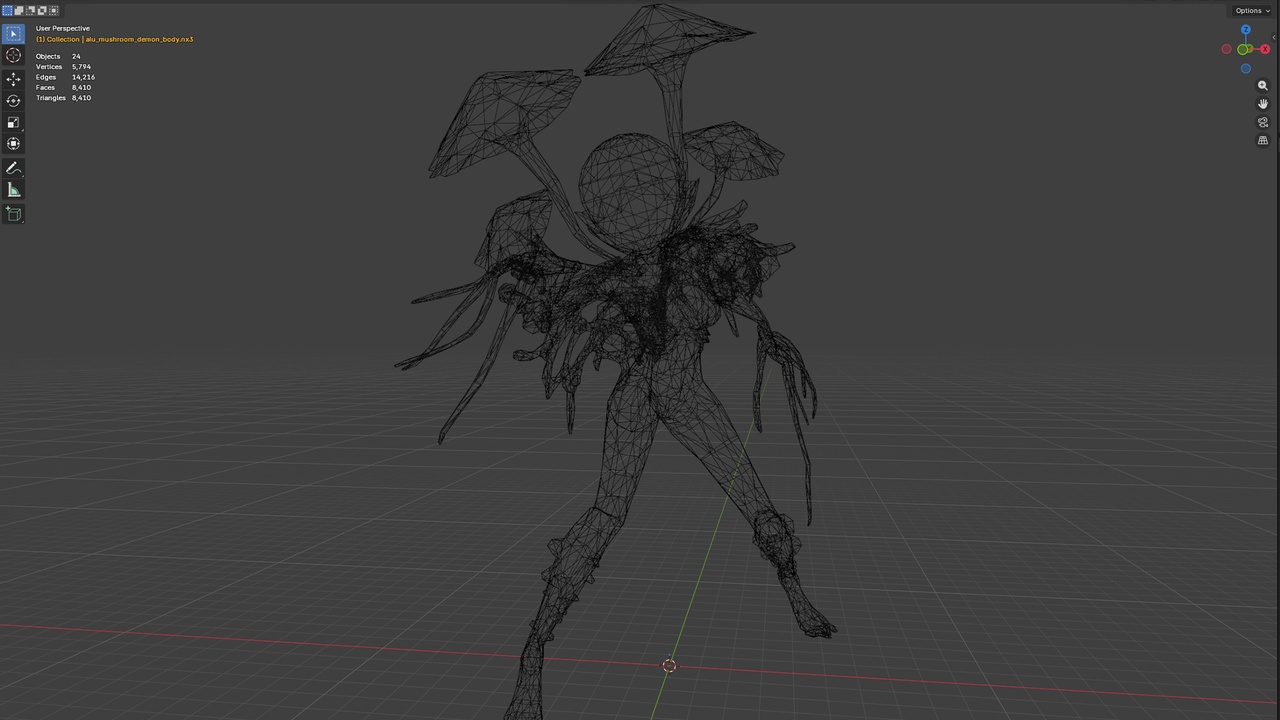Click the Vertices 5,794 statistic

point(63,67)
